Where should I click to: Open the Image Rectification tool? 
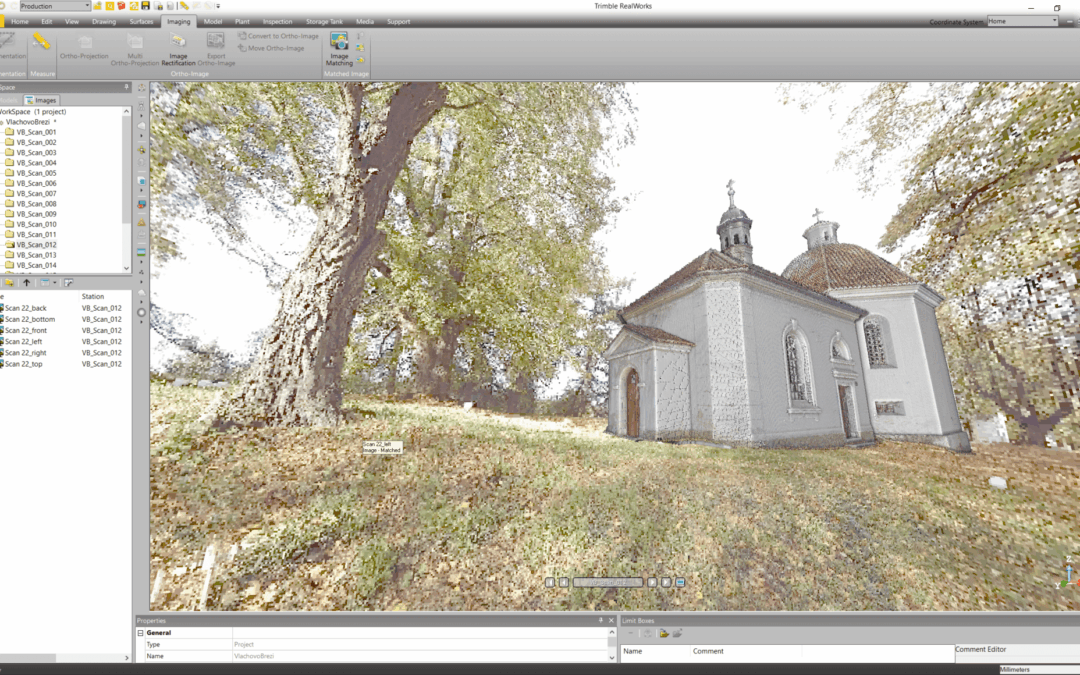[x=178, y=42]
